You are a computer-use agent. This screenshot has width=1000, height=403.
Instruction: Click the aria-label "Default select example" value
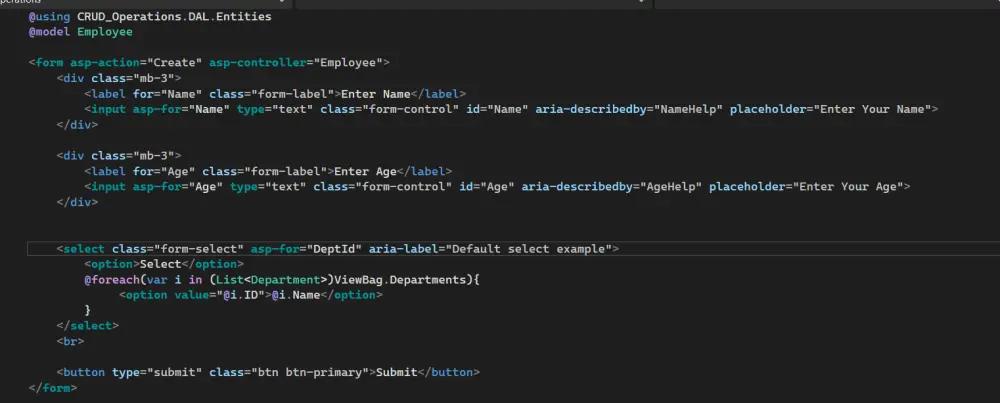click(x=529, y=248)
